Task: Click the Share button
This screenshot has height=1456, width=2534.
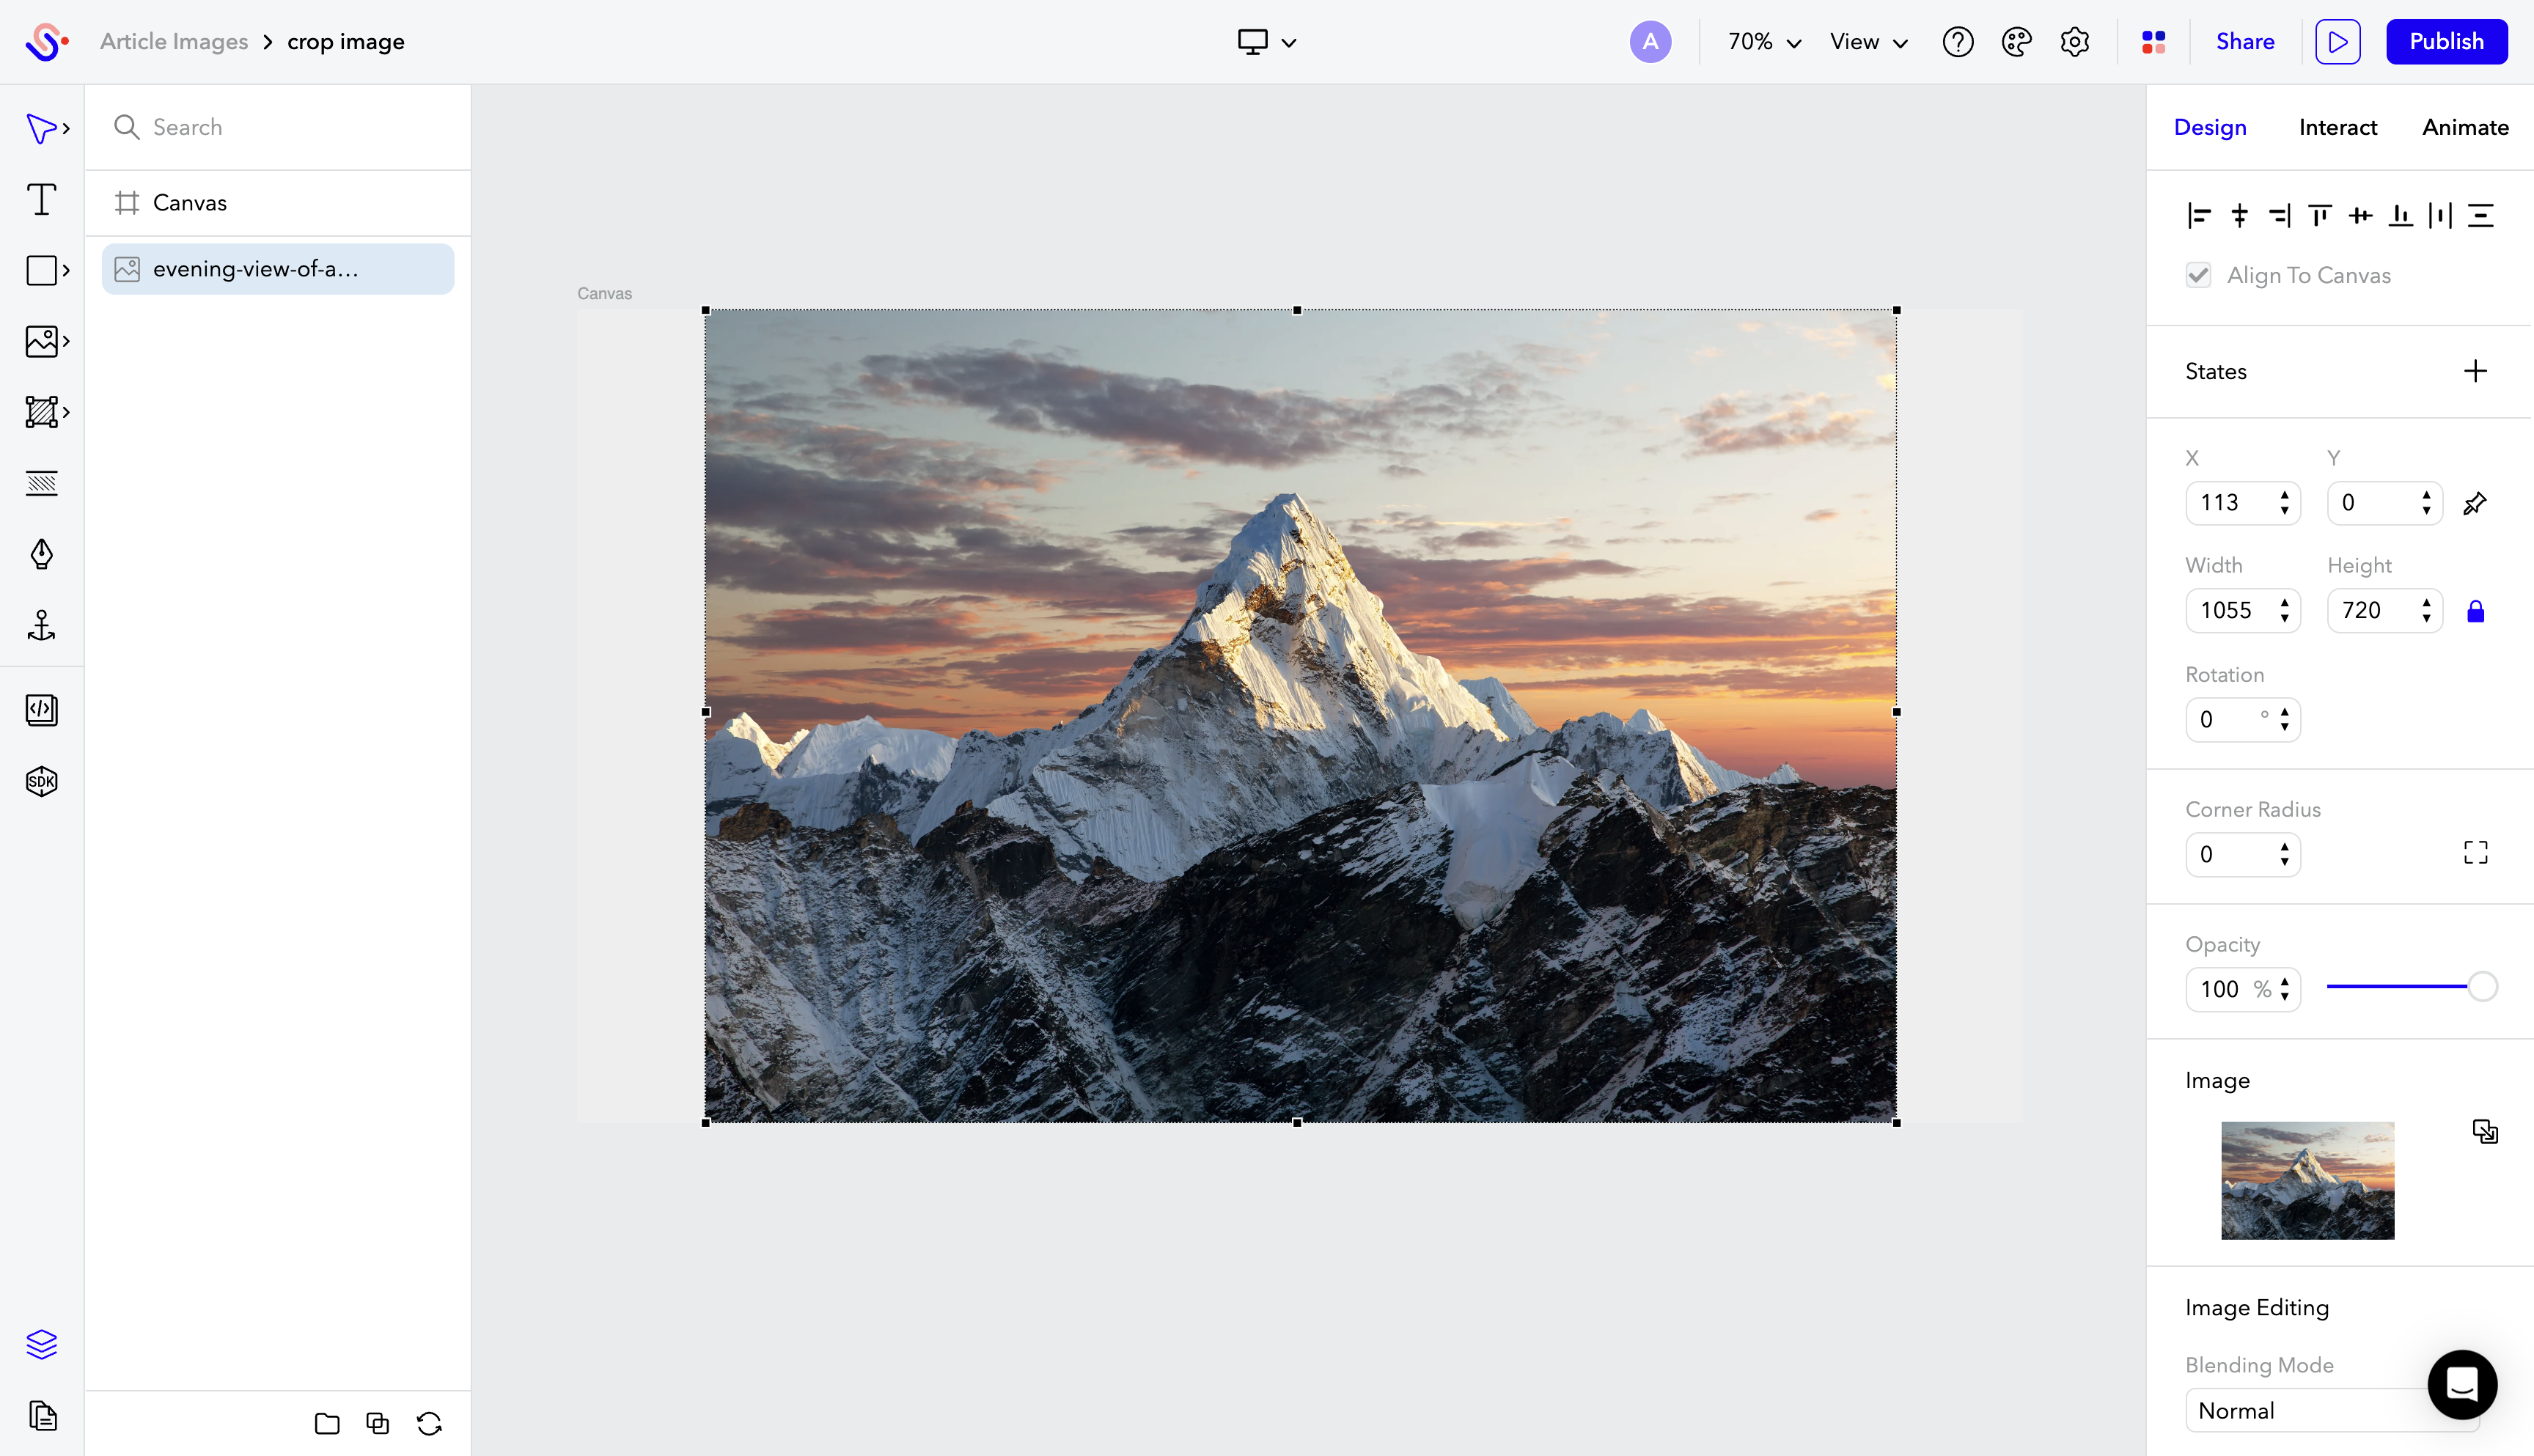Action: coord(2245,42)
